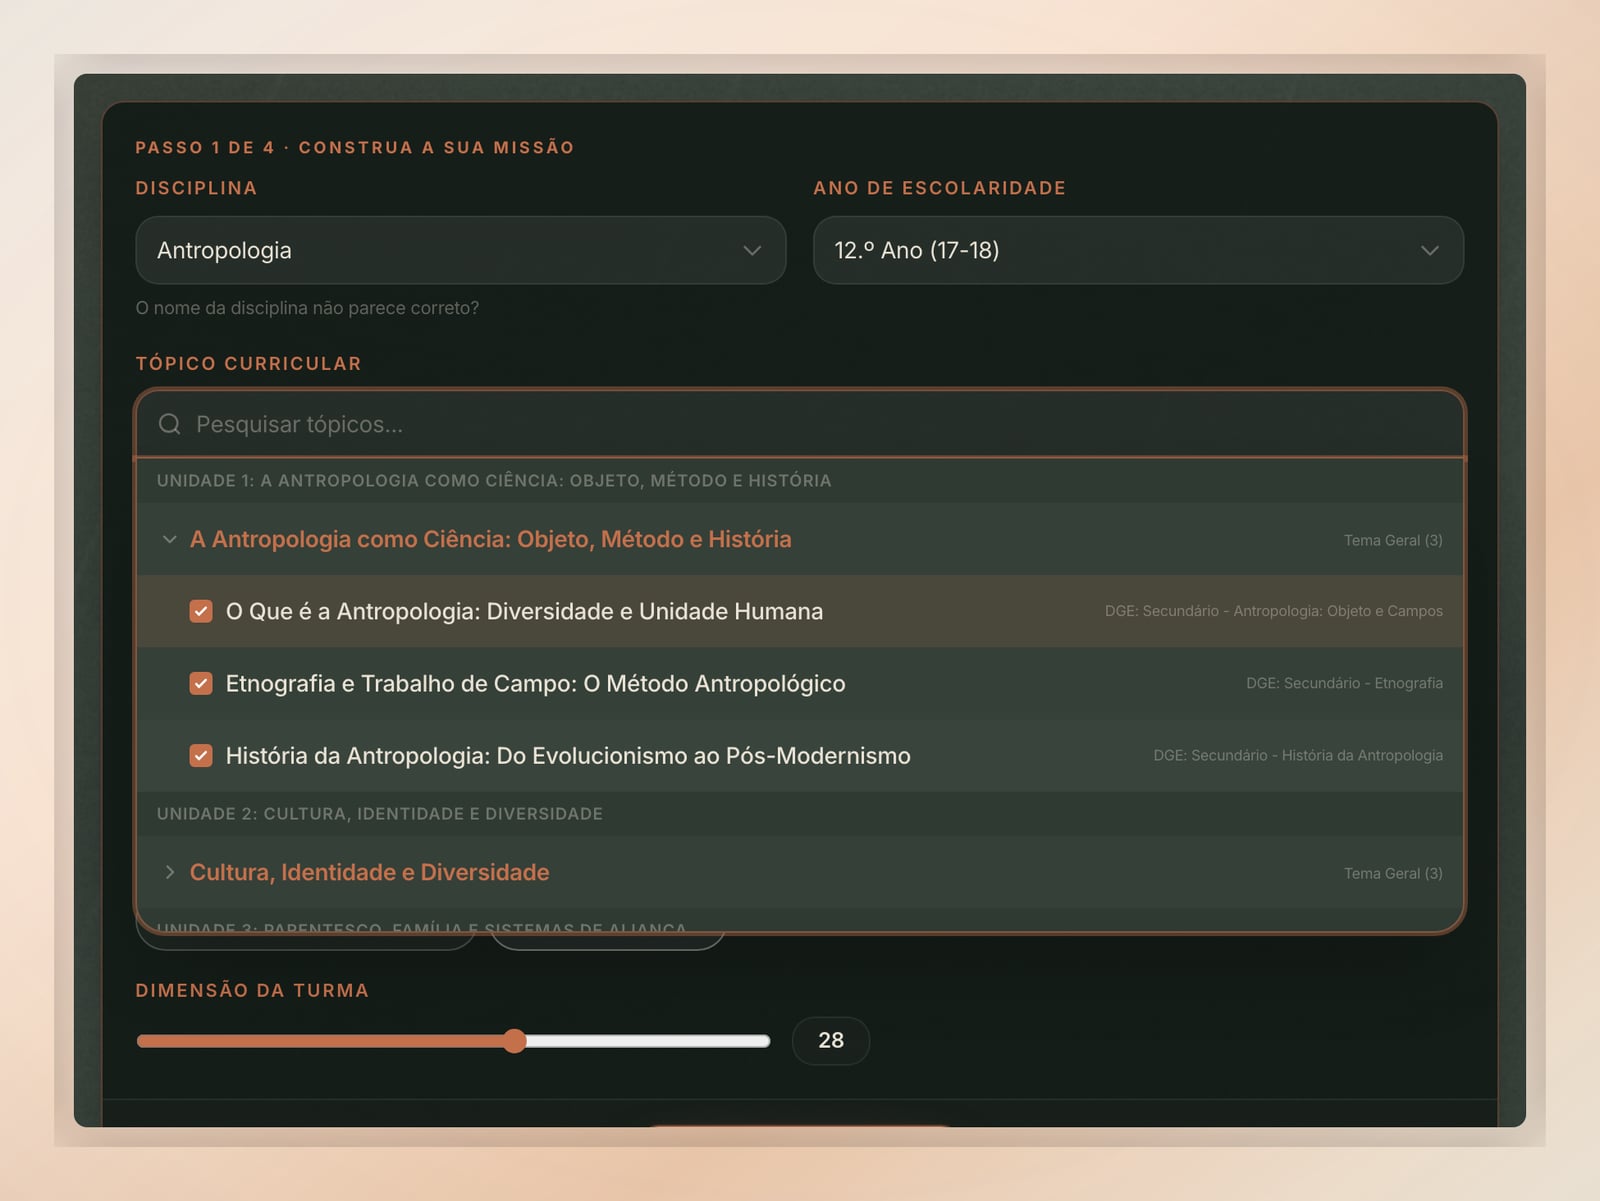Uncheck 'História da Antropologia' checkbox
Screen dimensions: 1600x1201
pyautogui.click(x=201, y=755)
